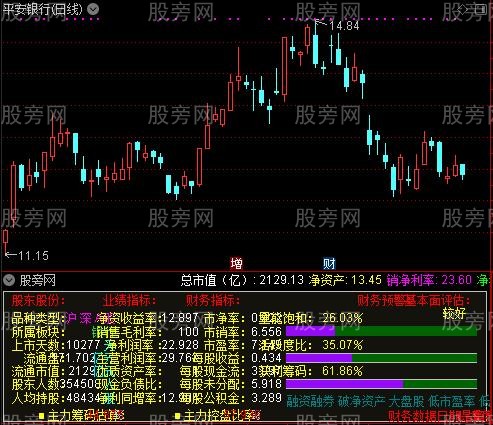Screen dimensions: 493x425
Task: Click the 量能饱和 percentage text
Action: [342, 318]
